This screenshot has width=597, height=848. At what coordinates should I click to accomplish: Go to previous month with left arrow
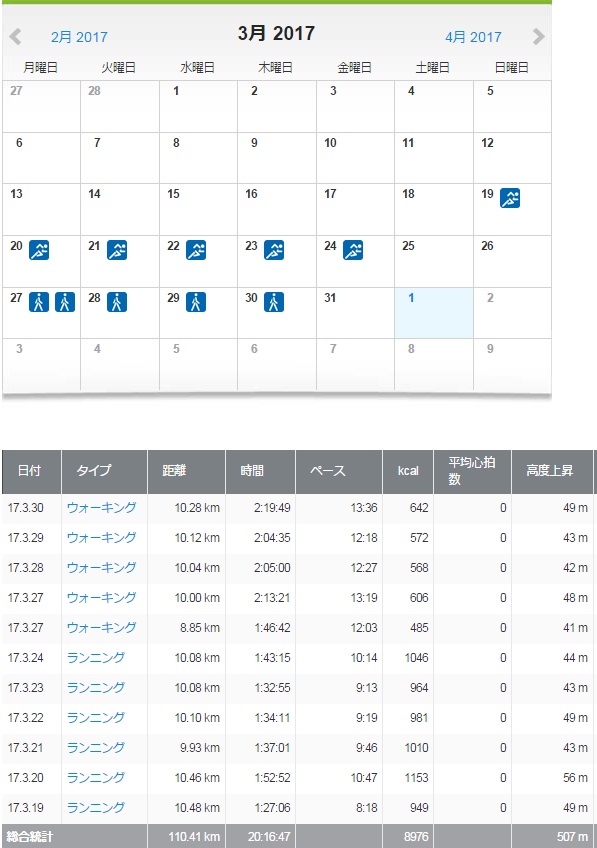15,37
